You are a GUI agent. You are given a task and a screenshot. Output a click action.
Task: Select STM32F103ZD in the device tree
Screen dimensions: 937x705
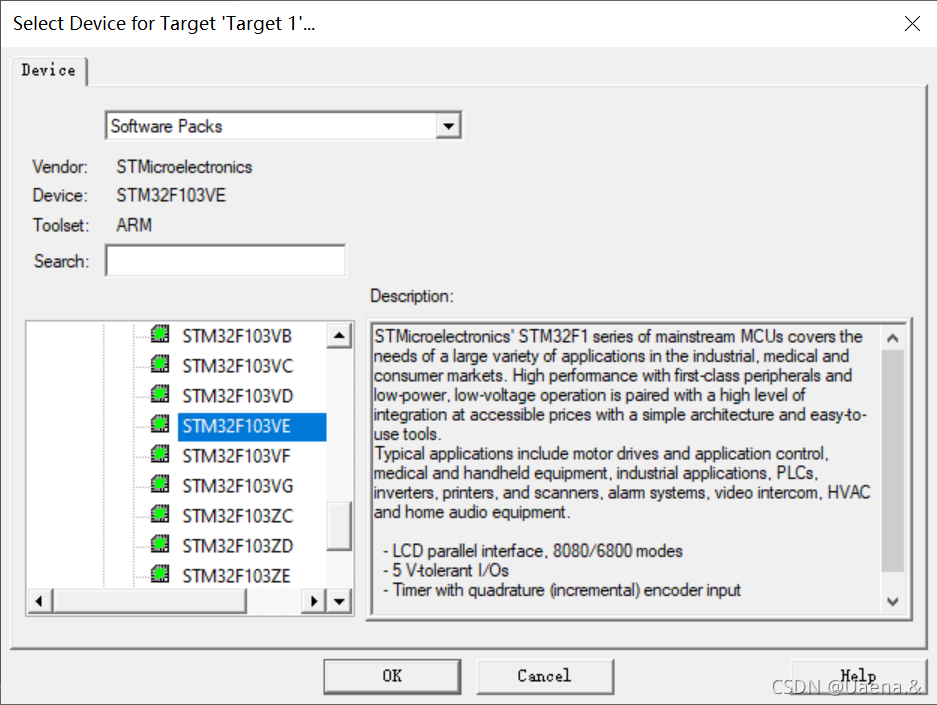[238, 546]
